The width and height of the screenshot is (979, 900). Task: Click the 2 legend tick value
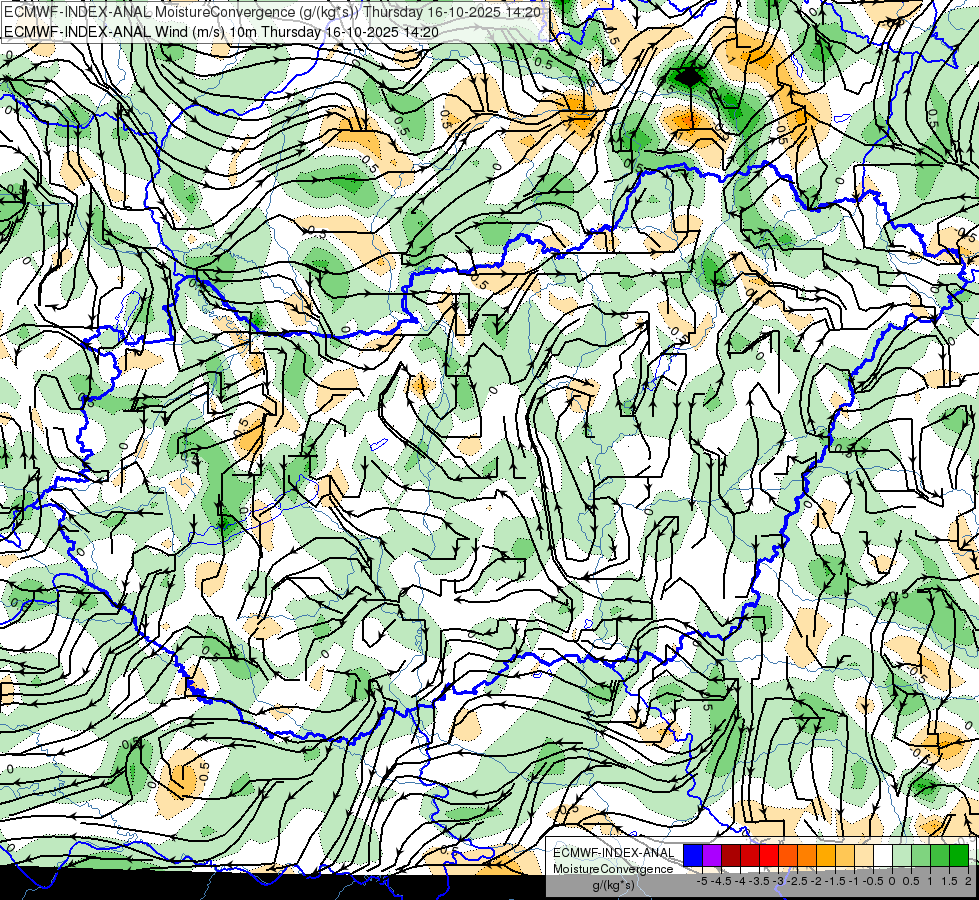tap(968, 881)
